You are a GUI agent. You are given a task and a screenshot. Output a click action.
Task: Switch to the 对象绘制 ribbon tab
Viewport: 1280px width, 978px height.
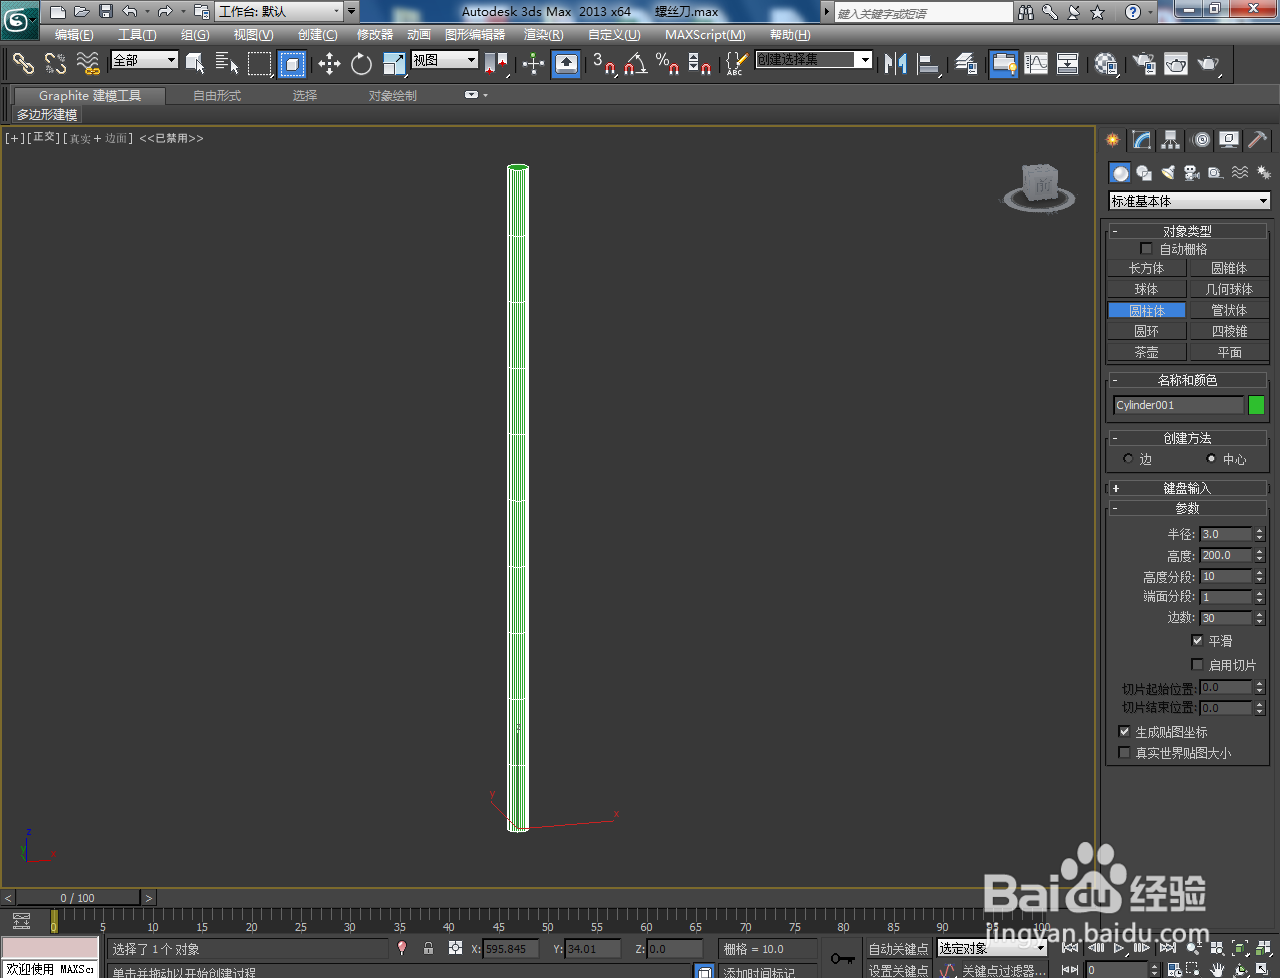tap(392, 96)
